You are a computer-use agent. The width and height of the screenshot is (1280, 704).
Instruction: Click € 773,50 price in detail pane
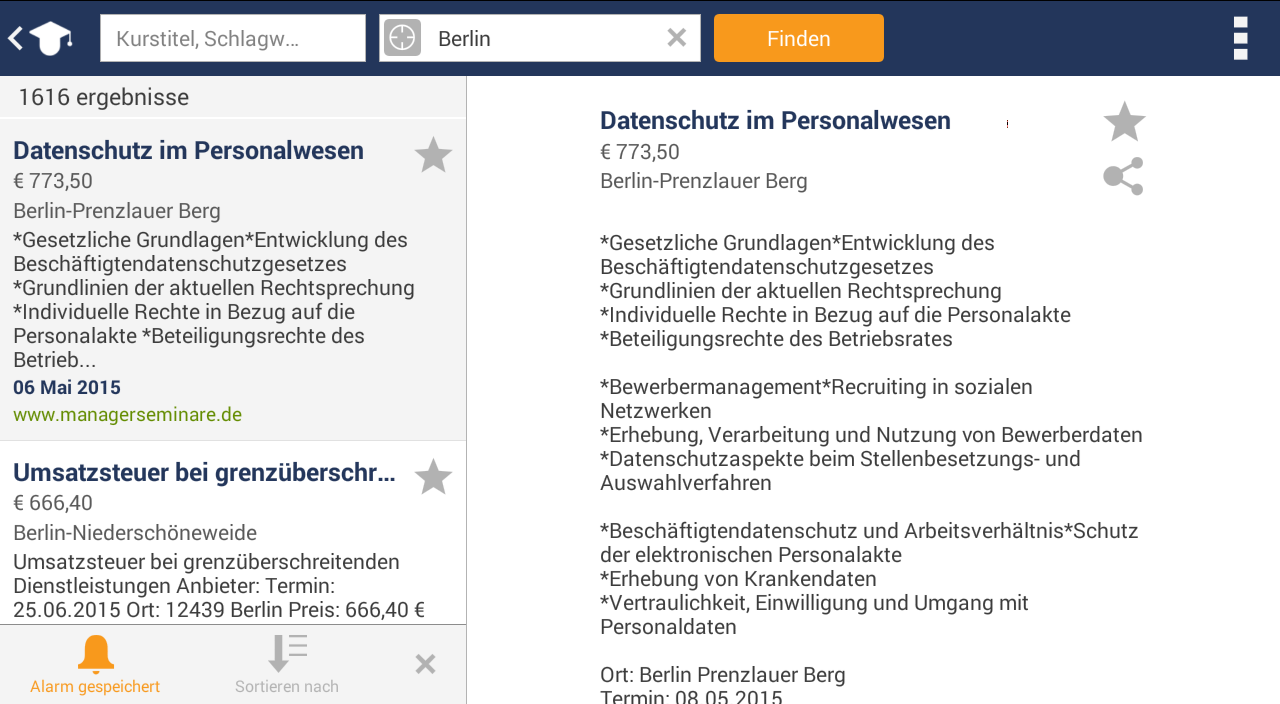[x=640, y=152]
